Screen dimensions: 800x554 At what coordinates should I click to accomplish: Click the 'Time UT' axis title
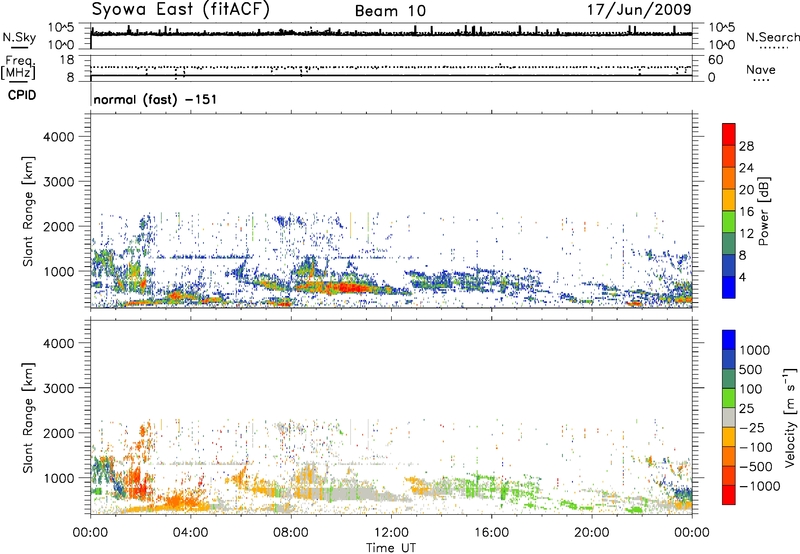(391, 548)
